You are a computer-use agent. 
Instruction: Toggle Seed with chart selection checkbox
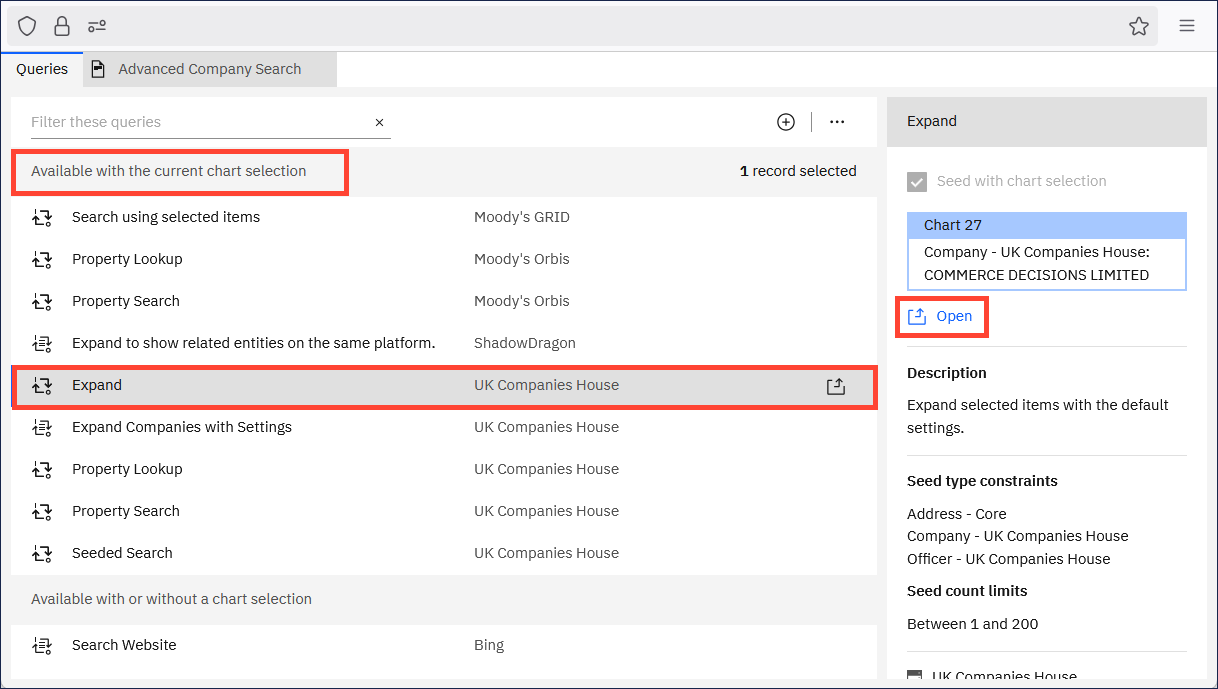pos(917,182)
